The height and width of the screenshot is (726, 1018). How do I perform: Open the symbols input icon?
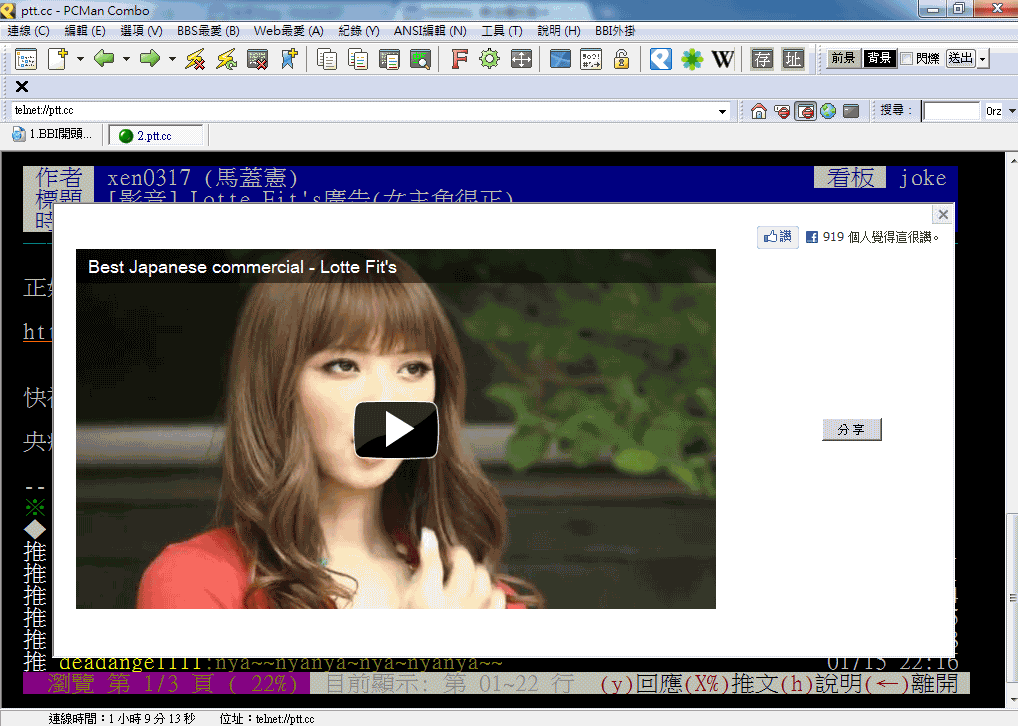pos(591,59)
